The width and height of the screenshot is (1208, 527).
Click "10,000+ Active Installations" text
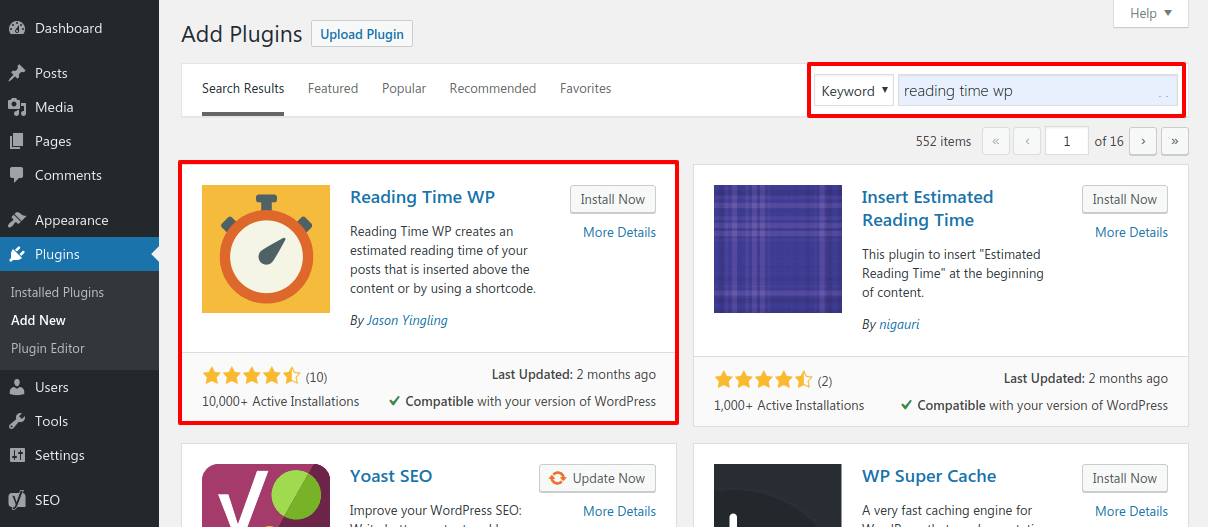[281, 401]
